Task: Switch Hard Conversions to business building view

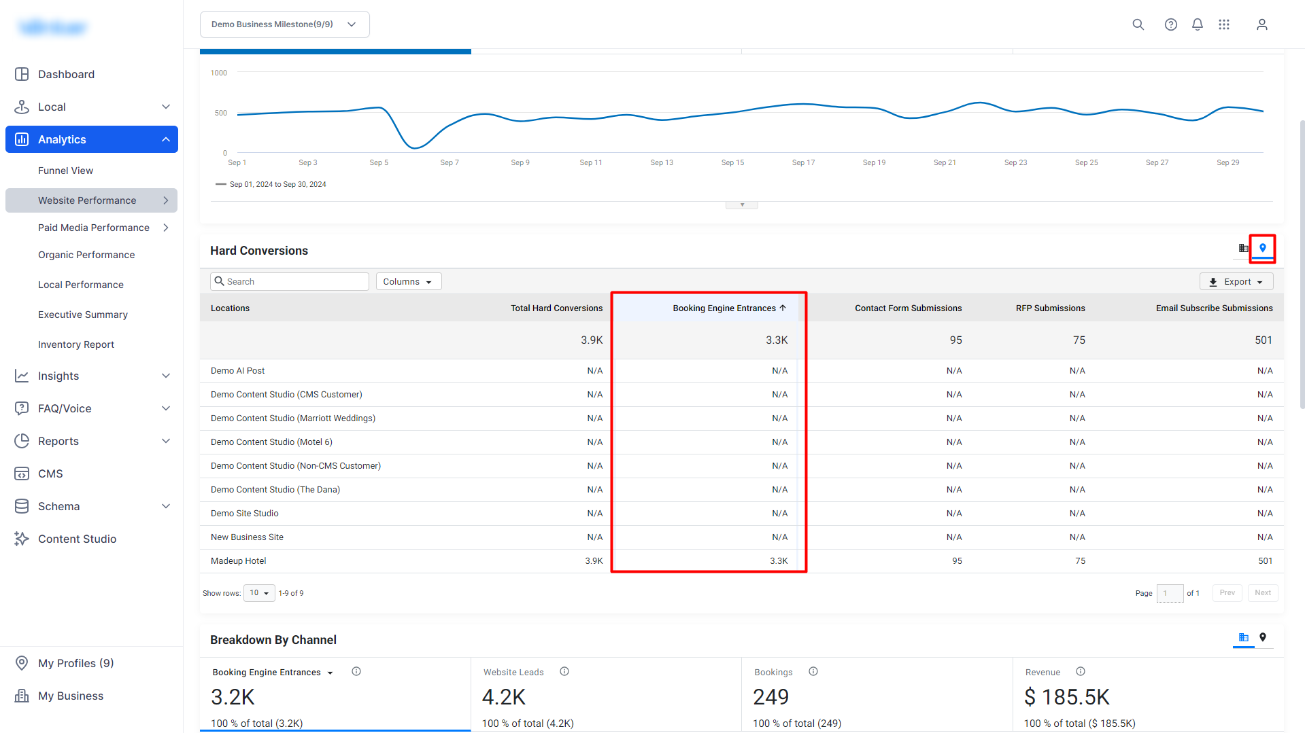Action: pos(1244,248)
